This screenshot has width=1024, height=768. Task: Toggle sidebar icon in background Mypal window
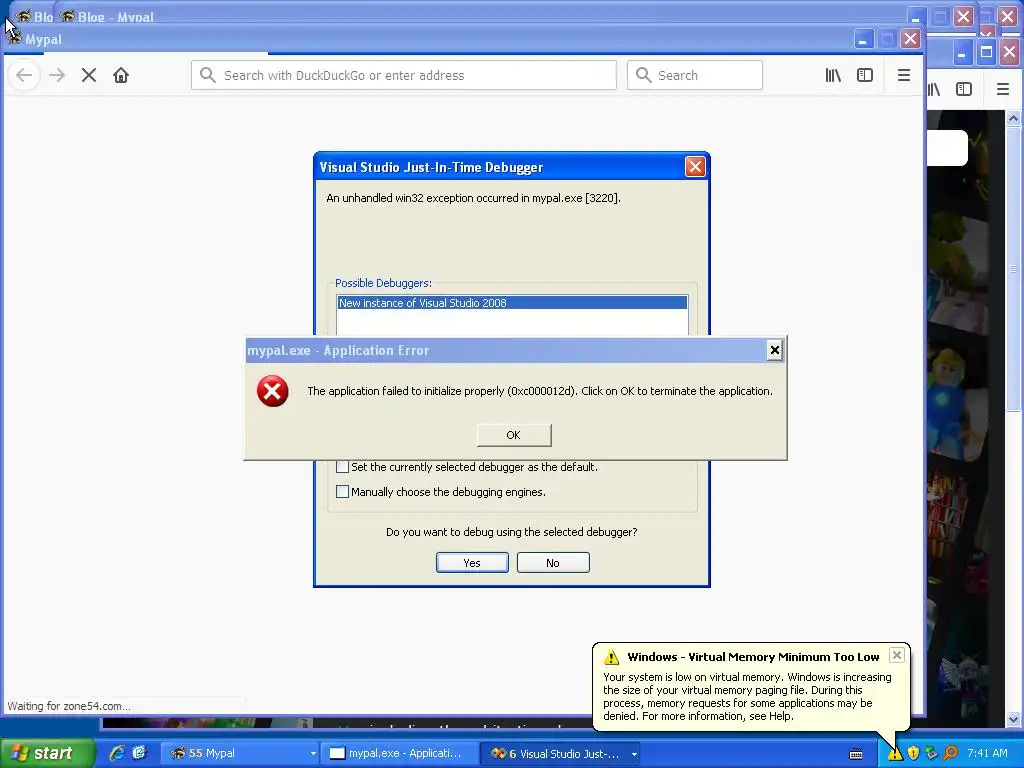point(964,89)
